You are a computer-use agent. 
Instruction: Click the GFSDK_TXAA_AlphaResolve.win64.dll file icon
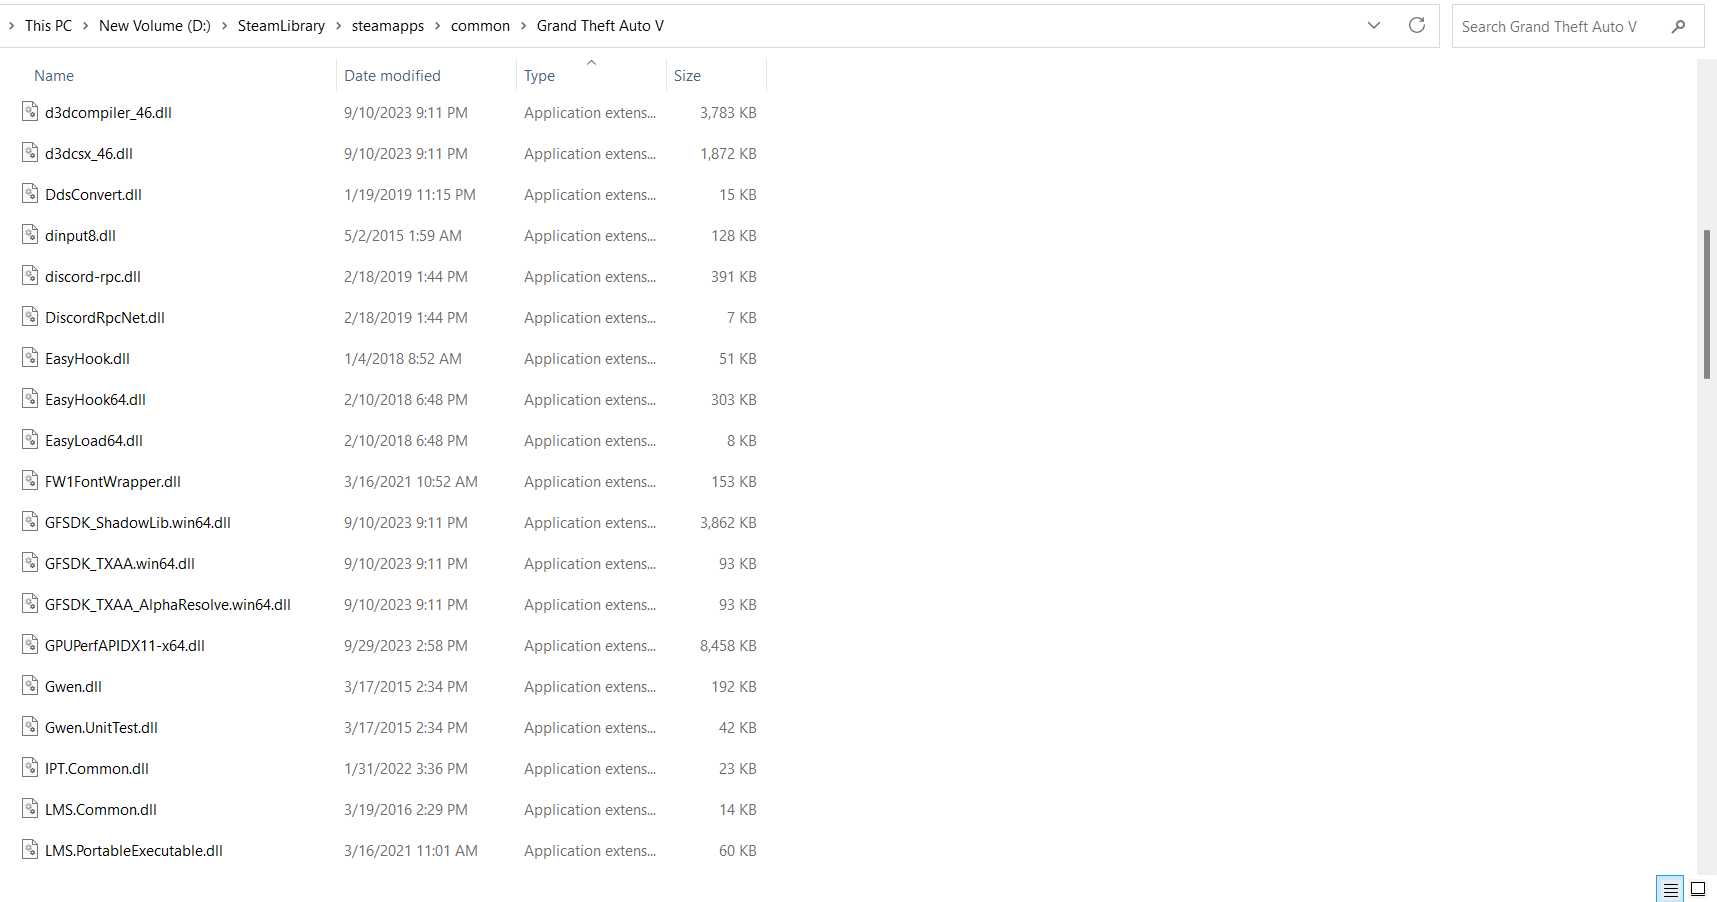coord(30,604)
